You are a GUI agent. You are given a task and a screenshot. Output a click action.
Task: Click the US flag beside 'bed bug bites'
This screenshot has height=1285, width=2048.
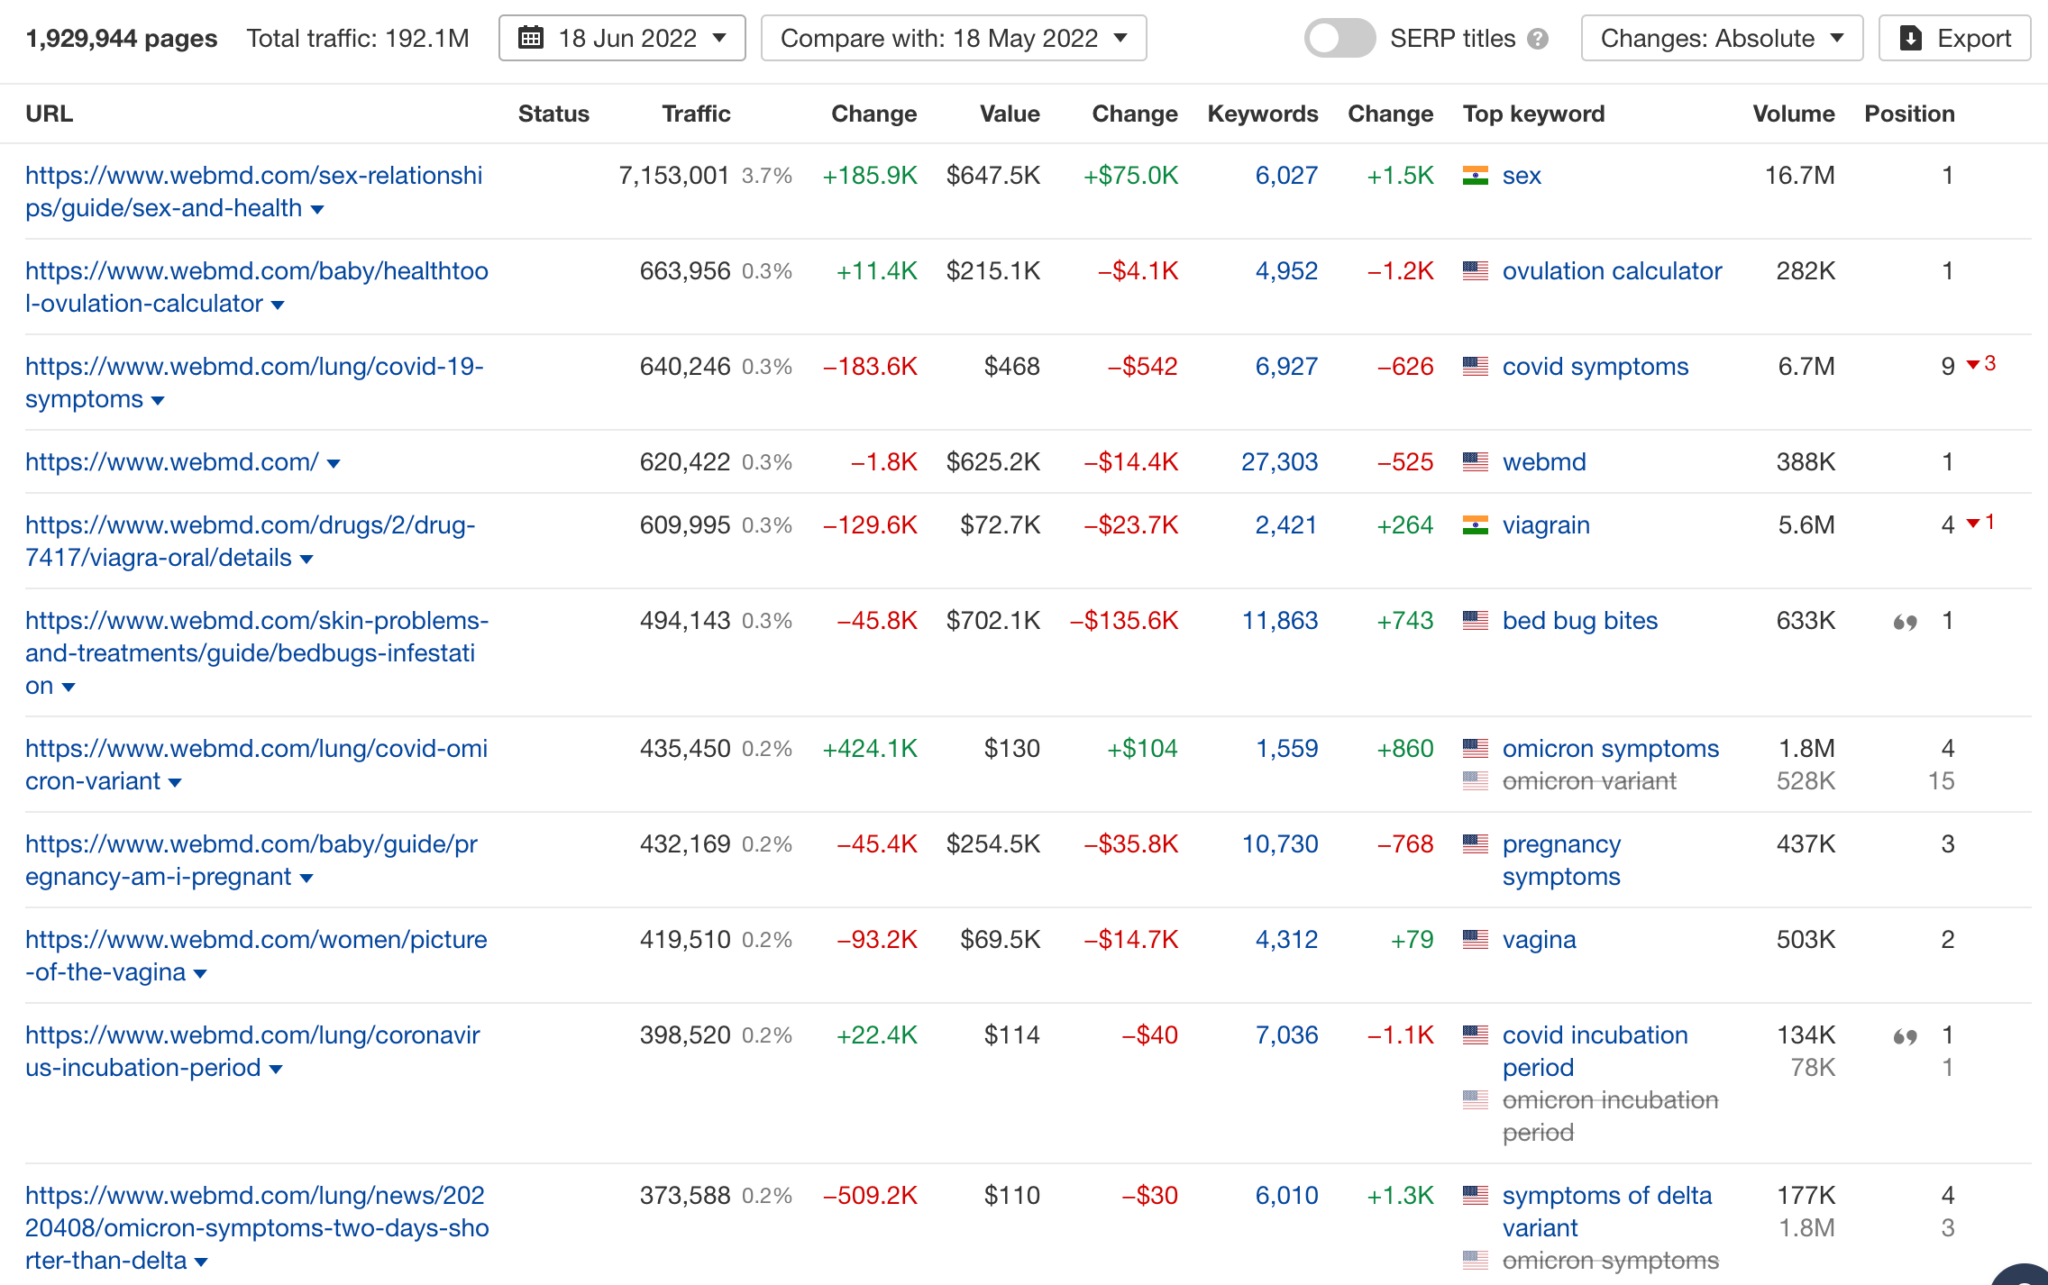pos(1475,621)
